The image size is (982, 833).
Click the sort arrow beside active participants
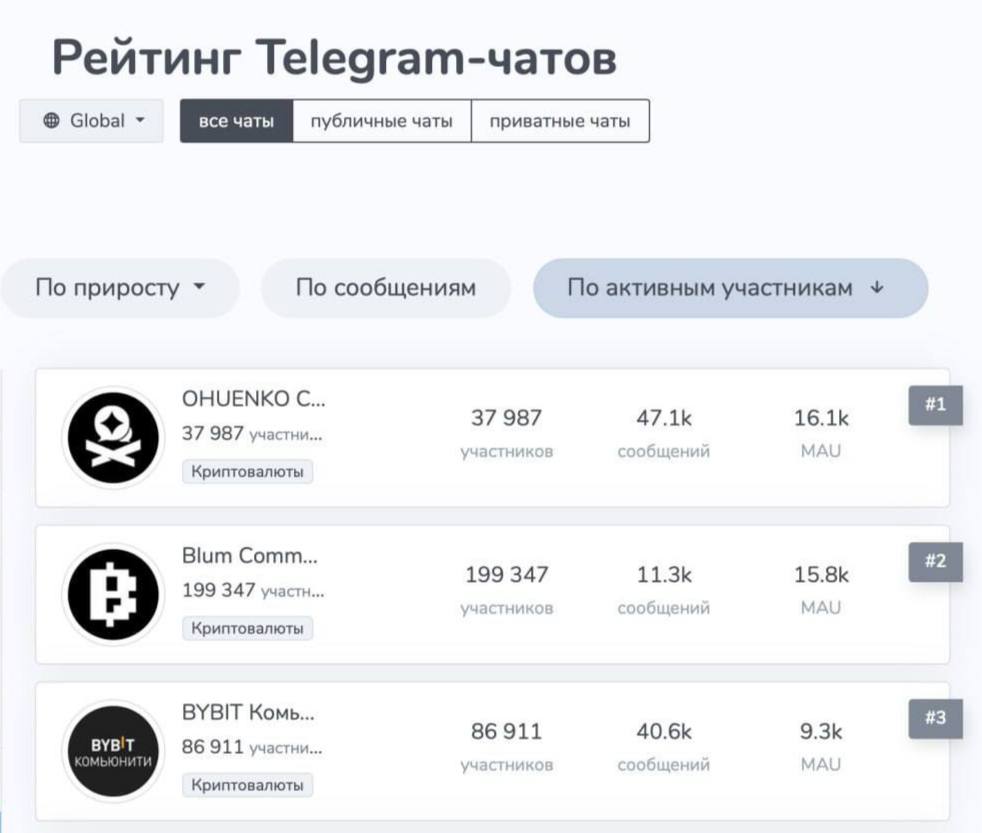(x=877, y=288)
